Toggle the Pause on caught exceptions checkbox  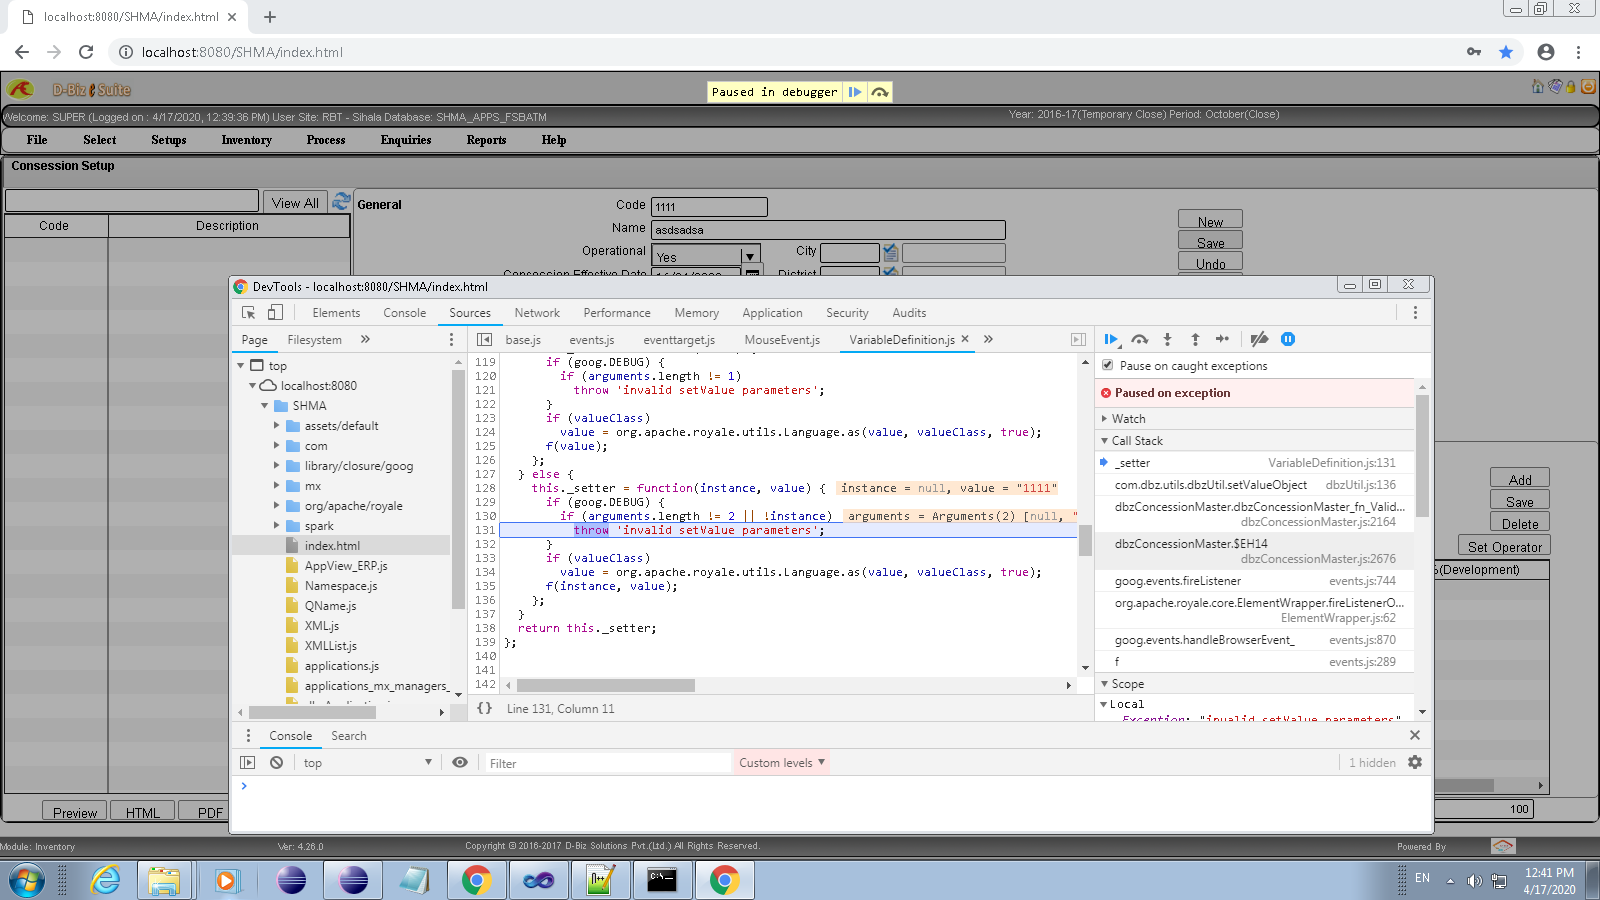(1108, 365)
